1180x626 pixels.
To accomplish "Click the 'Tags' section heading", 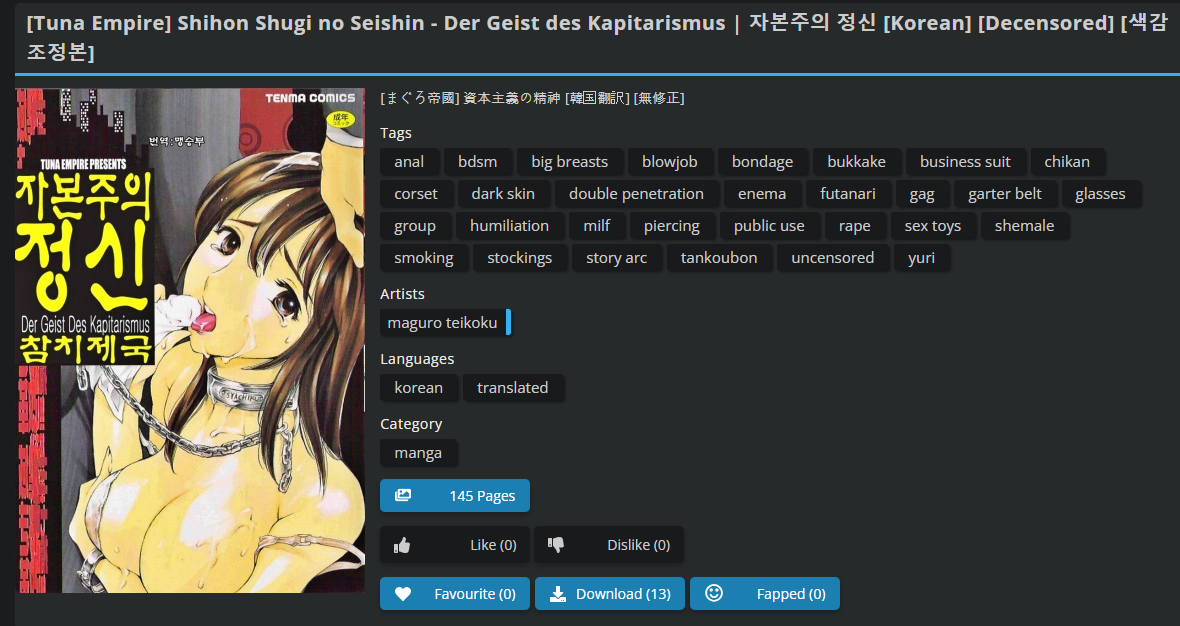I will pos(396,132).
